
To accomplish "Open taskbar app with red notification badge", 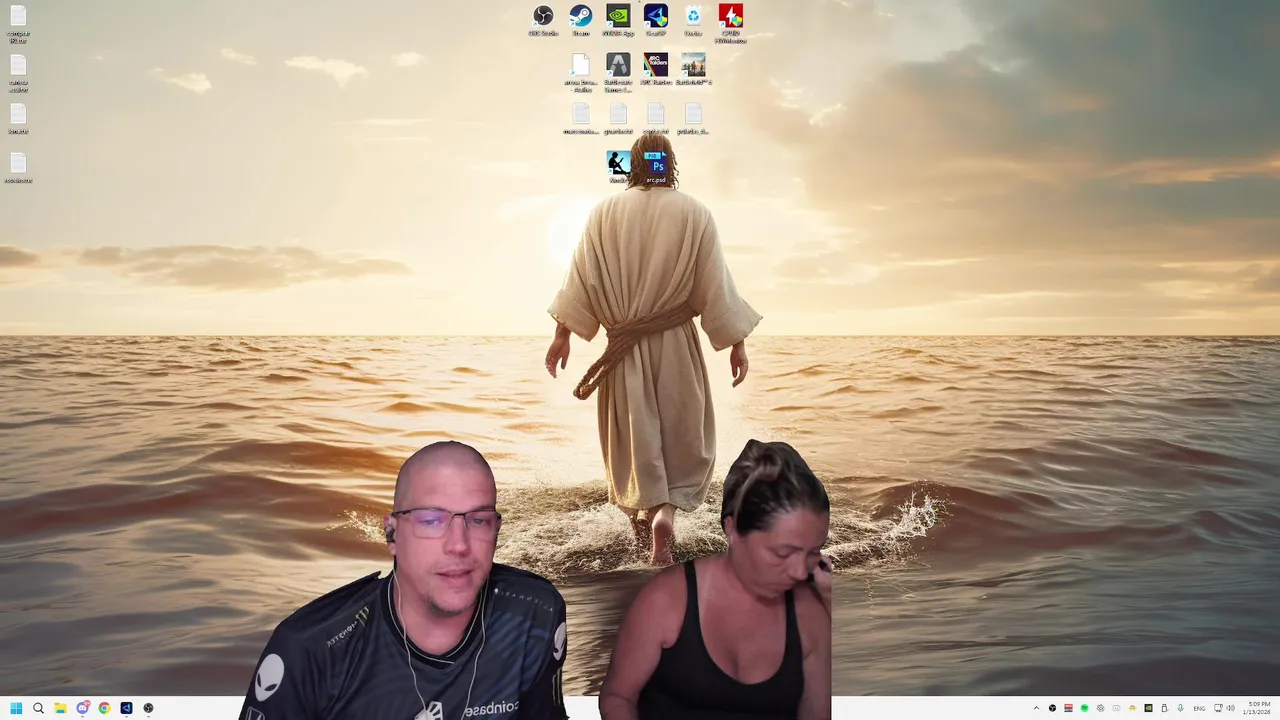I will 82,708.
